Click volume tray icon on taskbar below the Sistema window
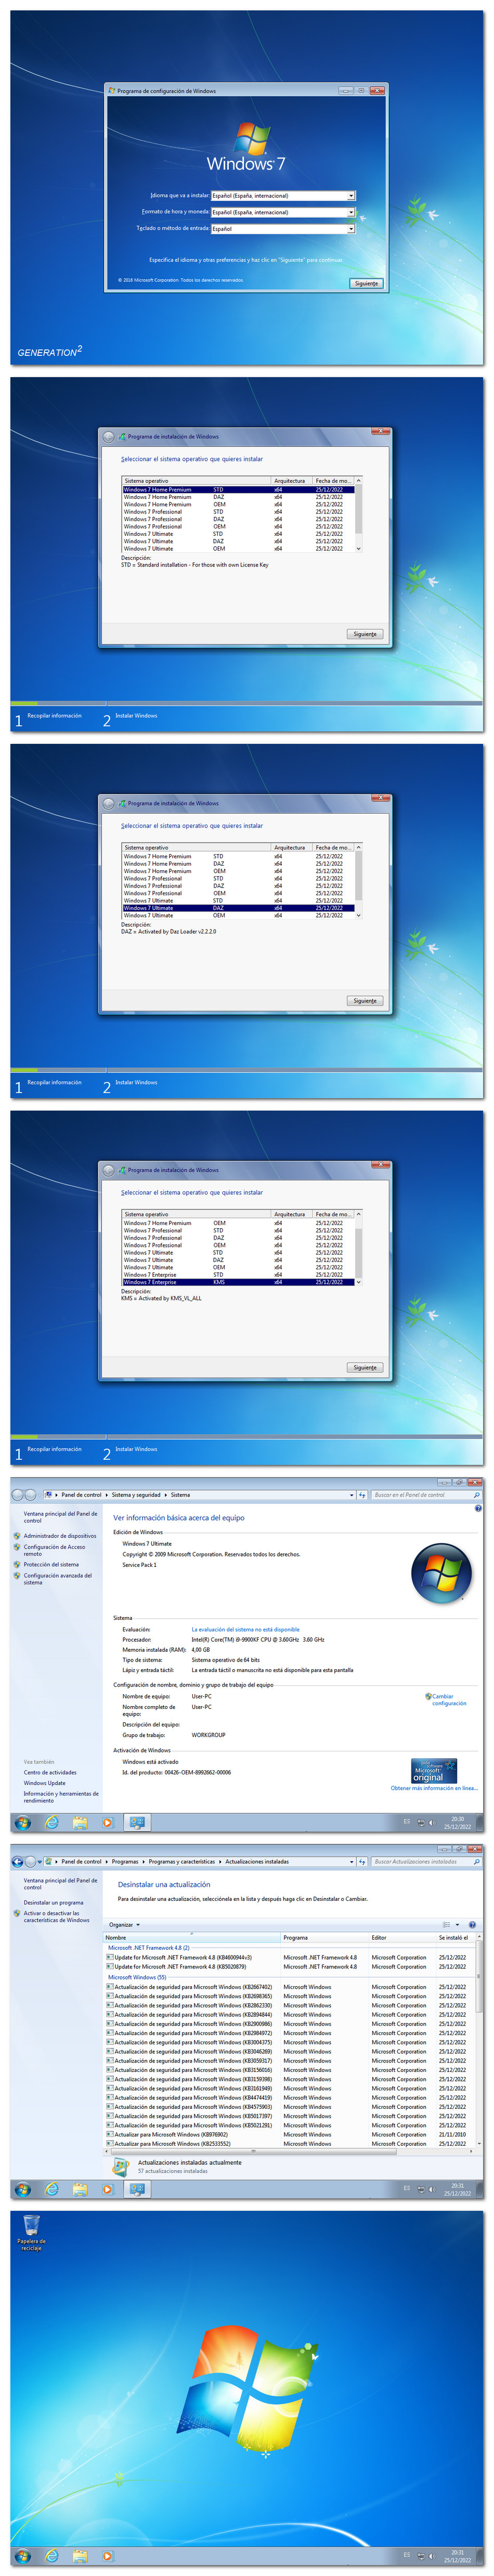This screenshot has width=494, height=2576. (x=431, y=1823)
